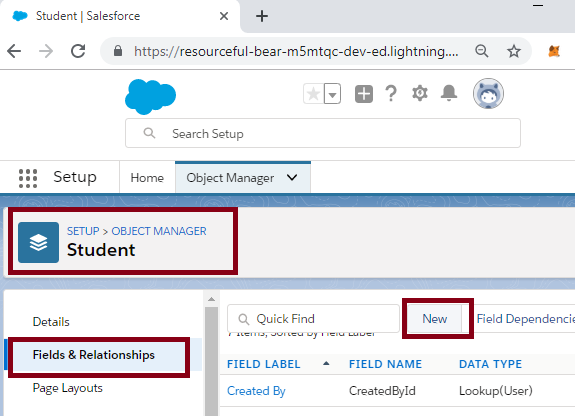This screenshot has height=416, width=584.
Task: Click the padlock site info icon
Action: (x=118, y=51)
